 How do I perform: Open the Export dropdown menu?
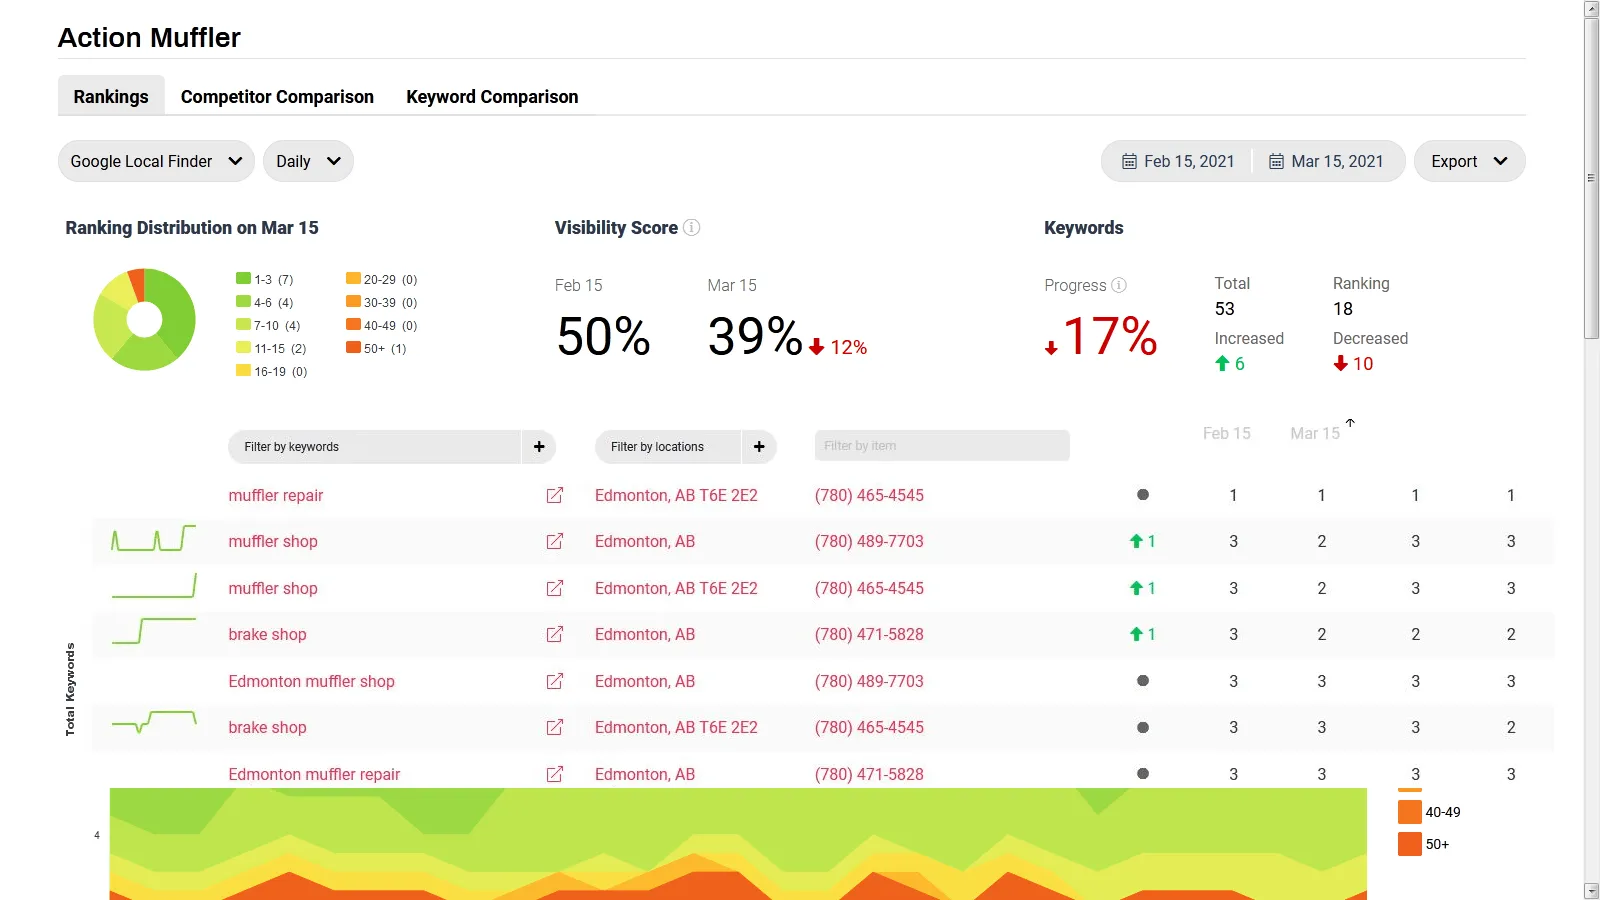(1468, 161)
